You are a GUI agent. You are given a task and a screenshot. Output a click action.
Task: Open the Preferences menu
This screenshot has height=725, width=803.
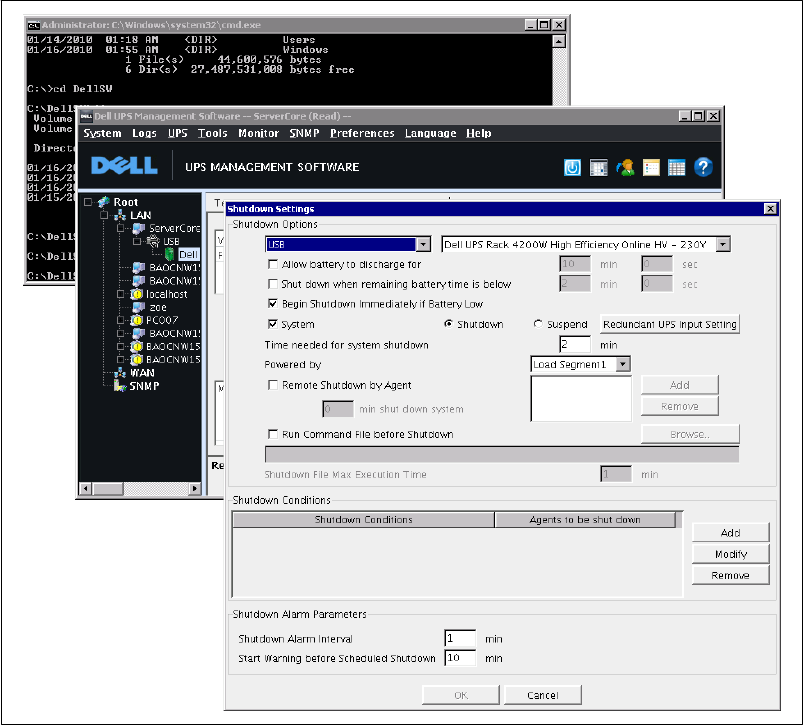[x=362, y=133]
